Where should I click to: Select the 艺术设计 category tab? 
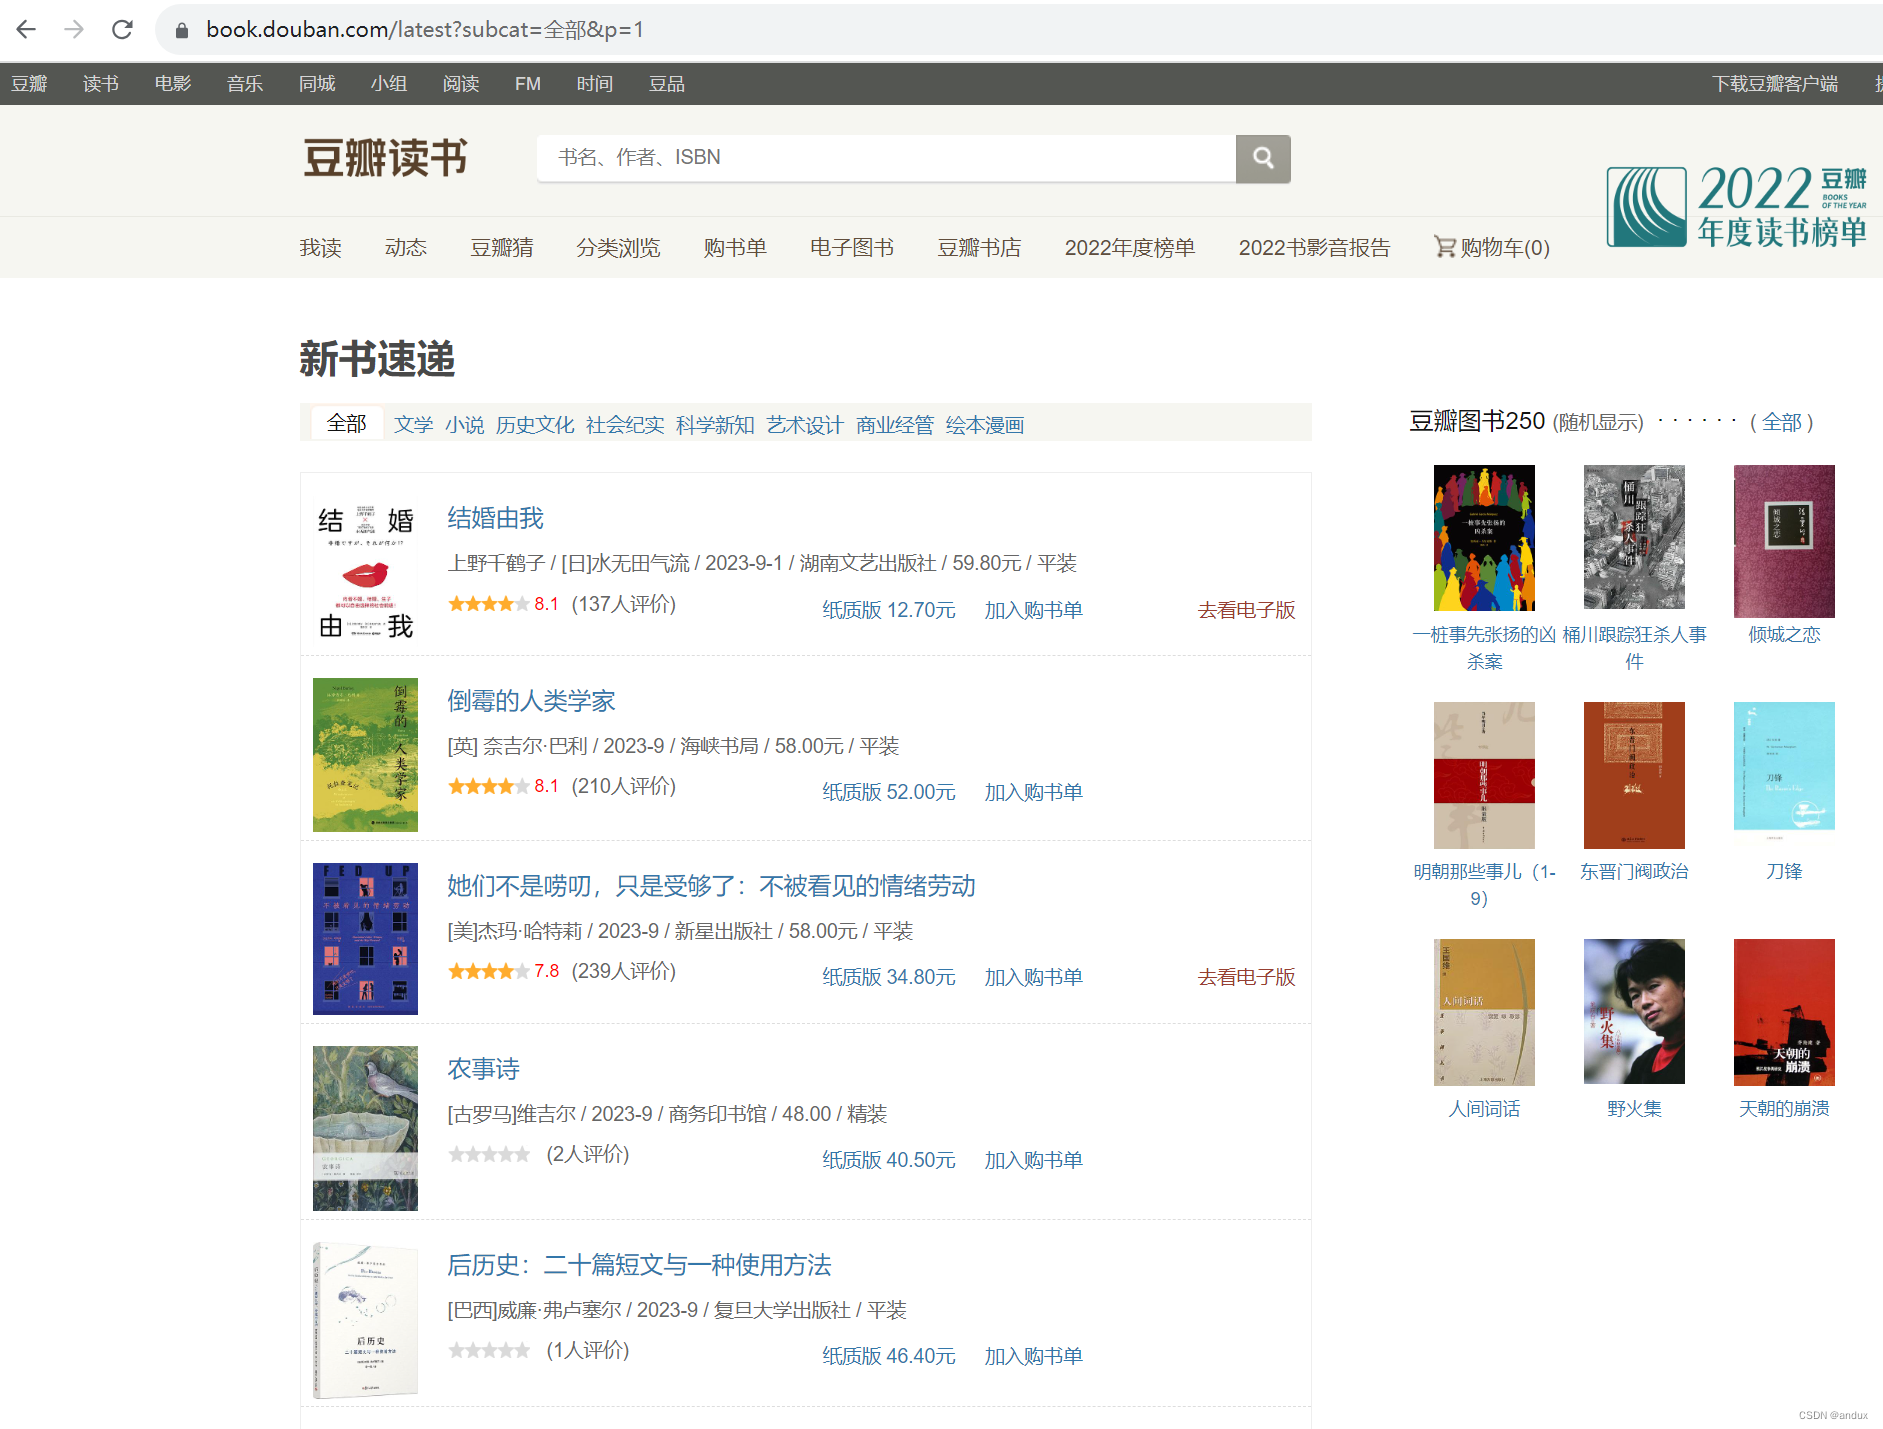(x=805, y=425)
